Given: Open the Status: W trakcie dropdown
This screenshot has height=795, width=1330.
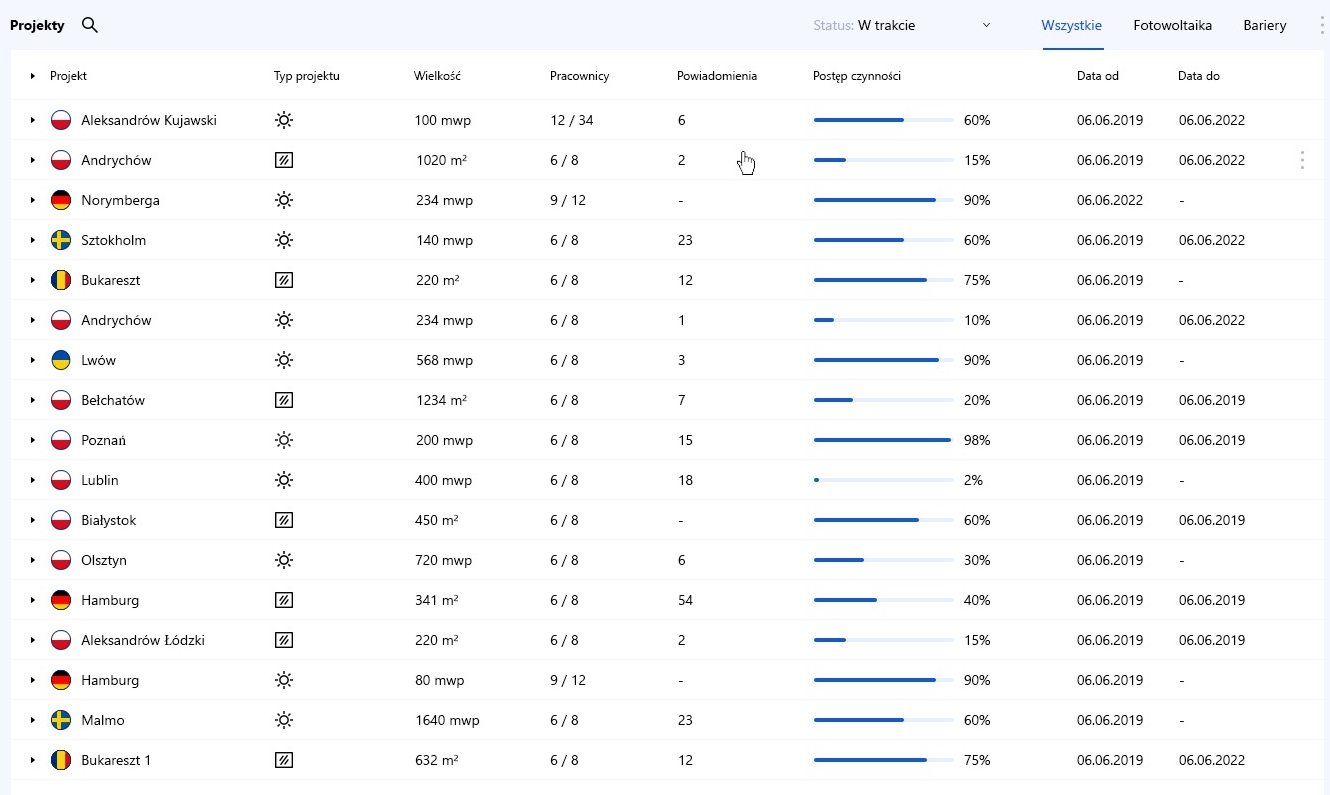Looking at the screenshot, I should point(902,26).
